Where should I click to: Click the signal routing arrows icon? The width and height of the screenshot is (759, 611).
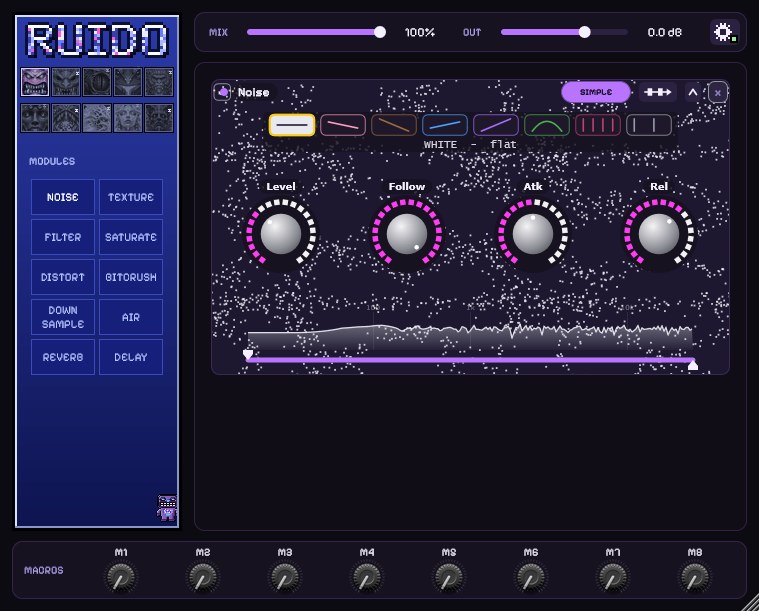coord(657,92)
